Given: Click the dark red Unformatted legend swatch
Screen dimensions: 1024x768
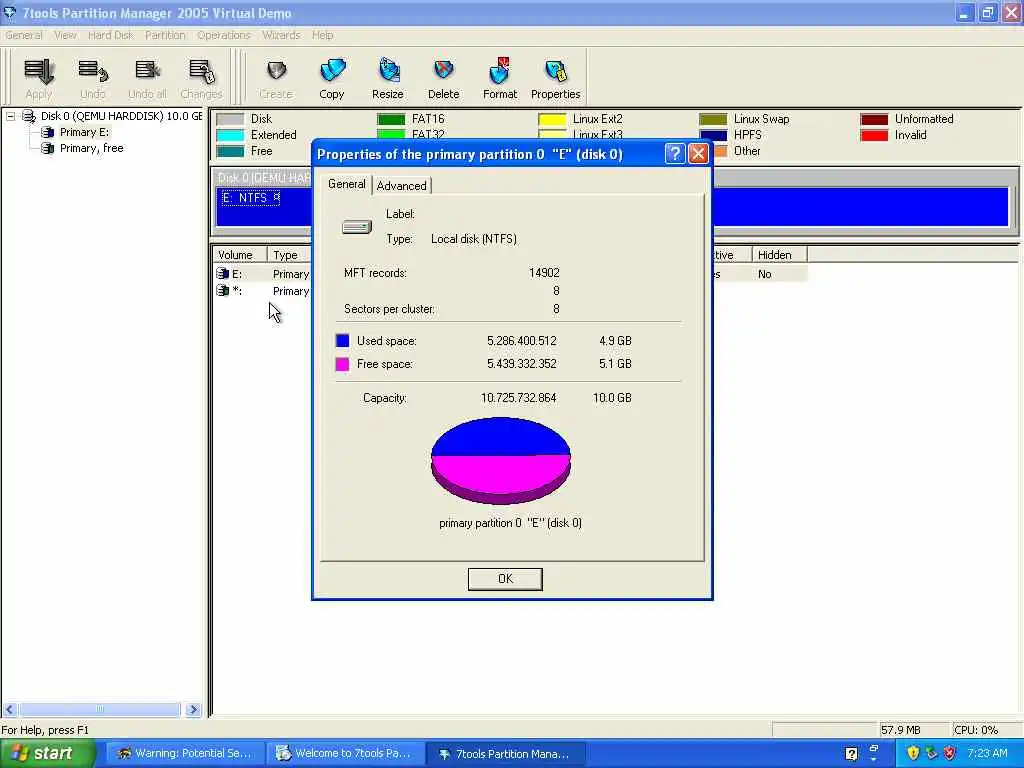Looking at the screenshot, I should pos(874,119).
